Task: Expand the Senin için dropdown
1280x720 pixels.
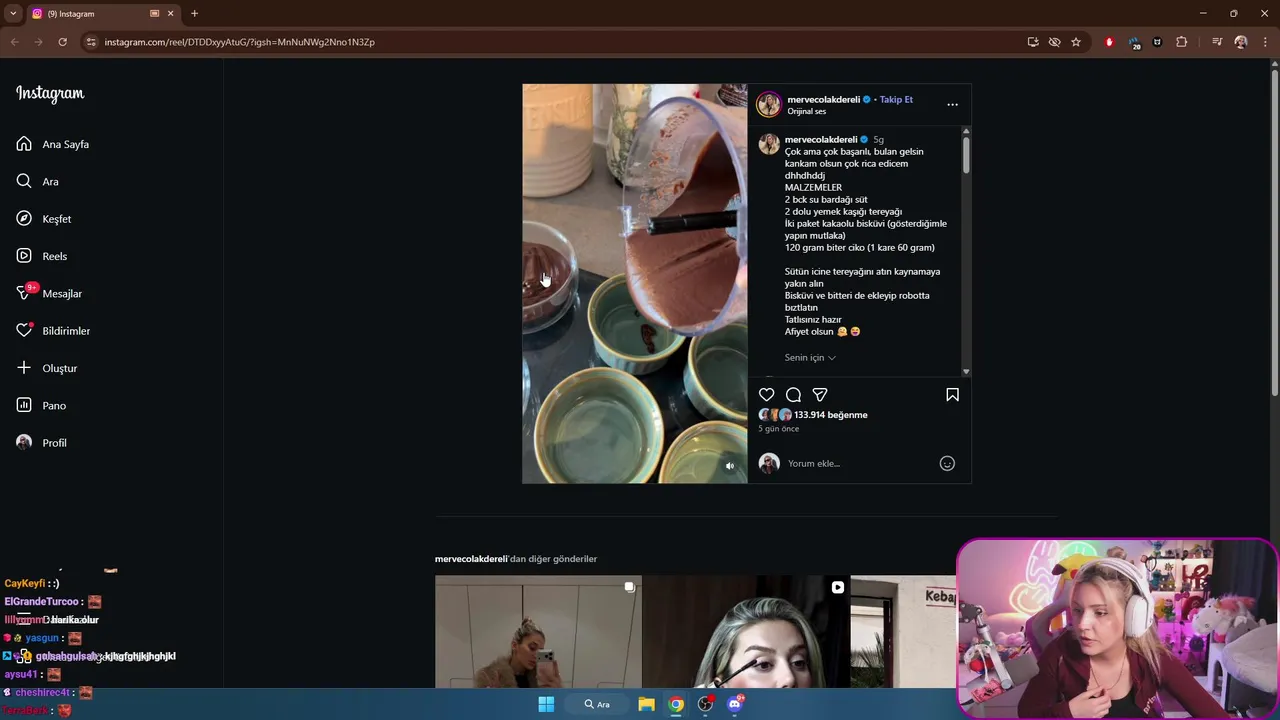Action: [x=810, y=357]
